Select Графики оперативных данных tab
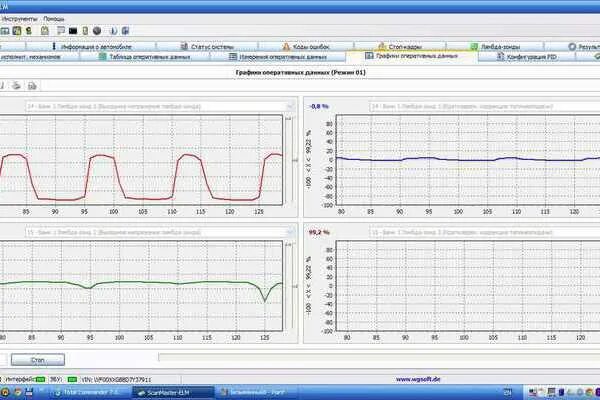 [412, 56]
